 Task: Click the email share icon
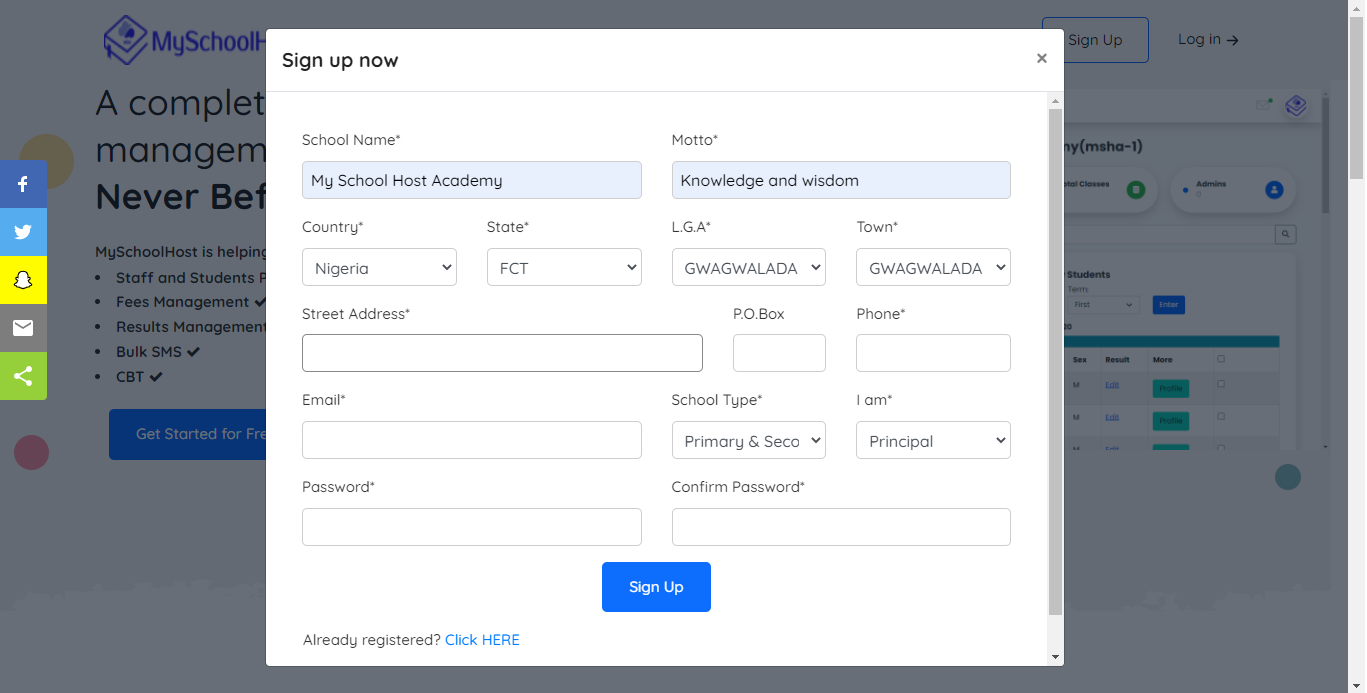[x=23, y=328]
